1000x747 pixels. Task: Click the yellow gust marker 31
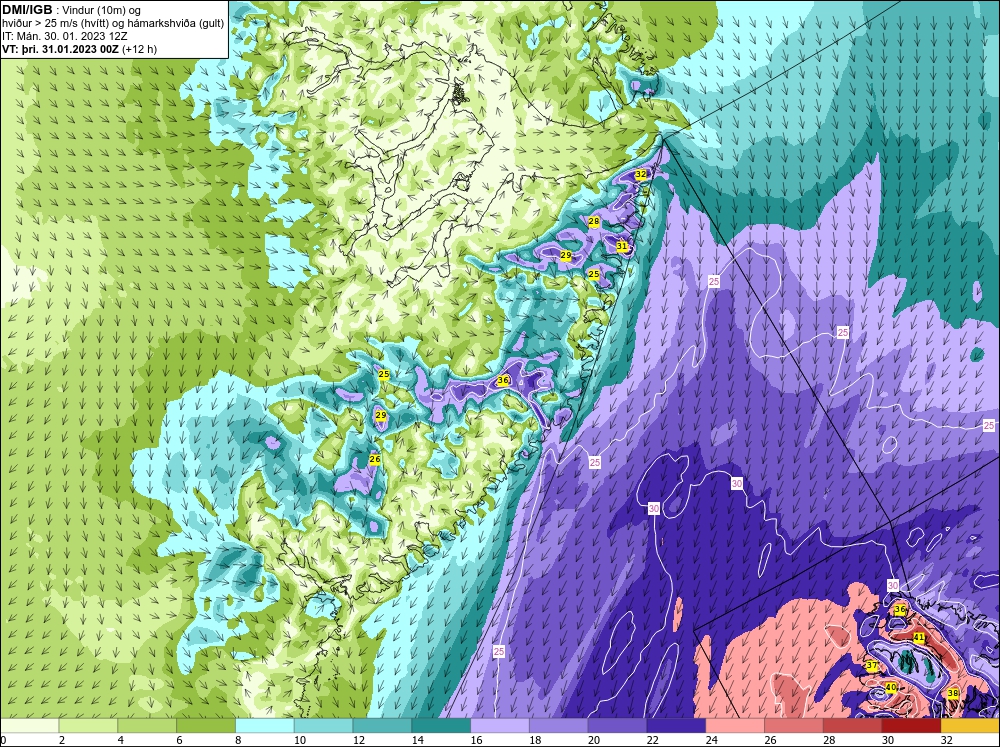pyautogui.click(x=622, y=246)
